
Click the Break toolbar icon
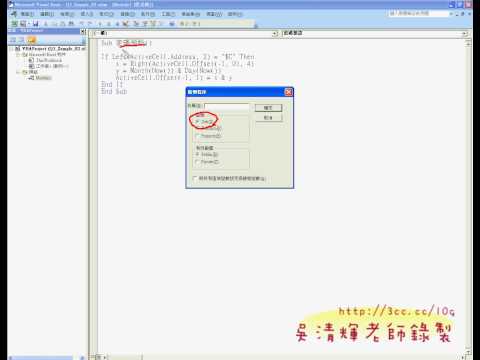point(108,24)
